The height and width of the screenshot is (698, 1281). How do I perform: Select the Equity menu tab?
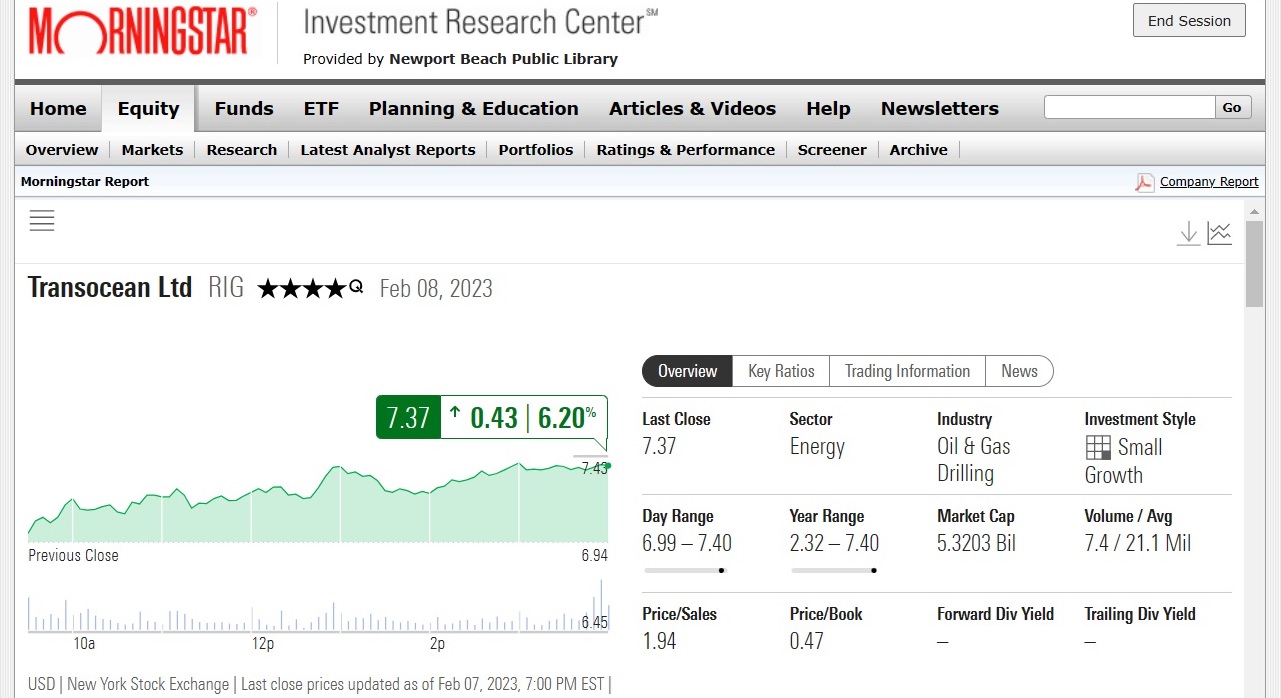coord(148,109)
